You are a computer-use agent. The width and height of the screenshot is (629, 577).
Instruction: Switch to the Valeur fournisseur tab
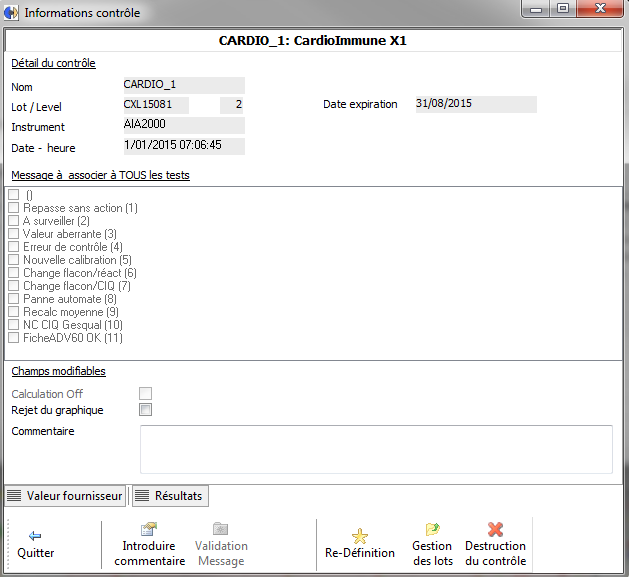click(65, 496)
